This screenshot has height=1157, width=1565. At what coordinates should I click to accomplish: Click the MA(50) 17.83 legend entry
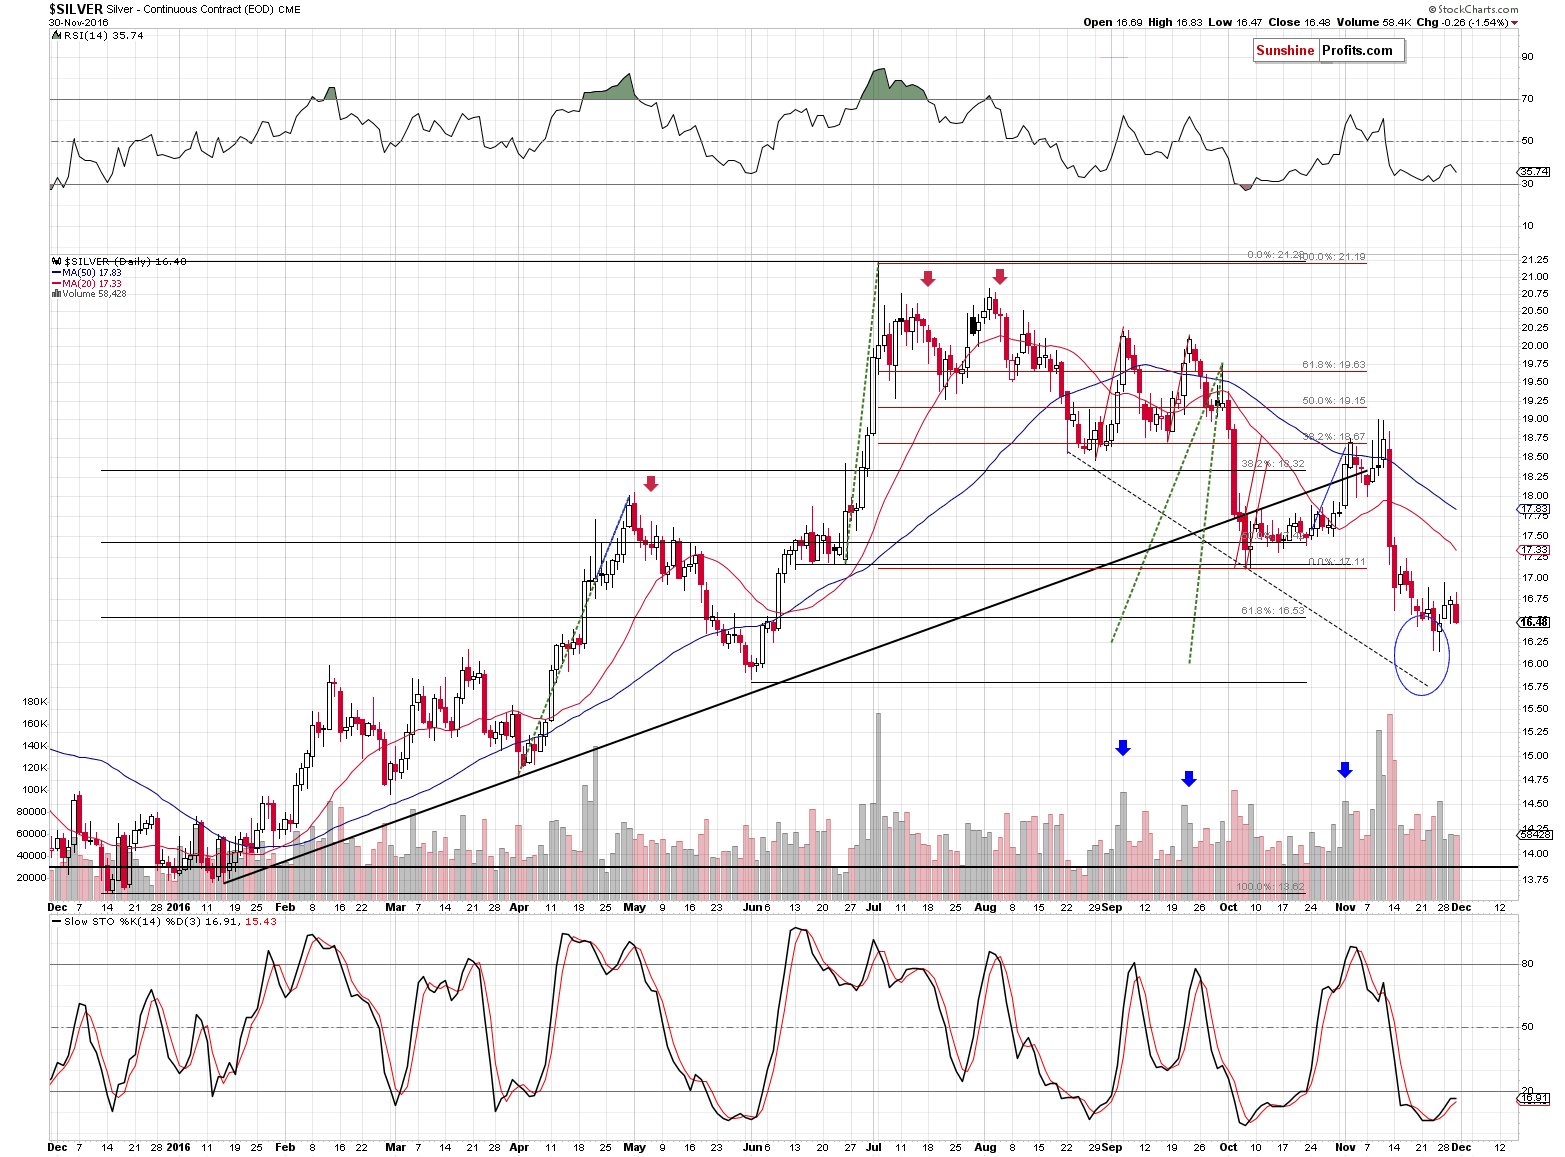tap(86, 273)
